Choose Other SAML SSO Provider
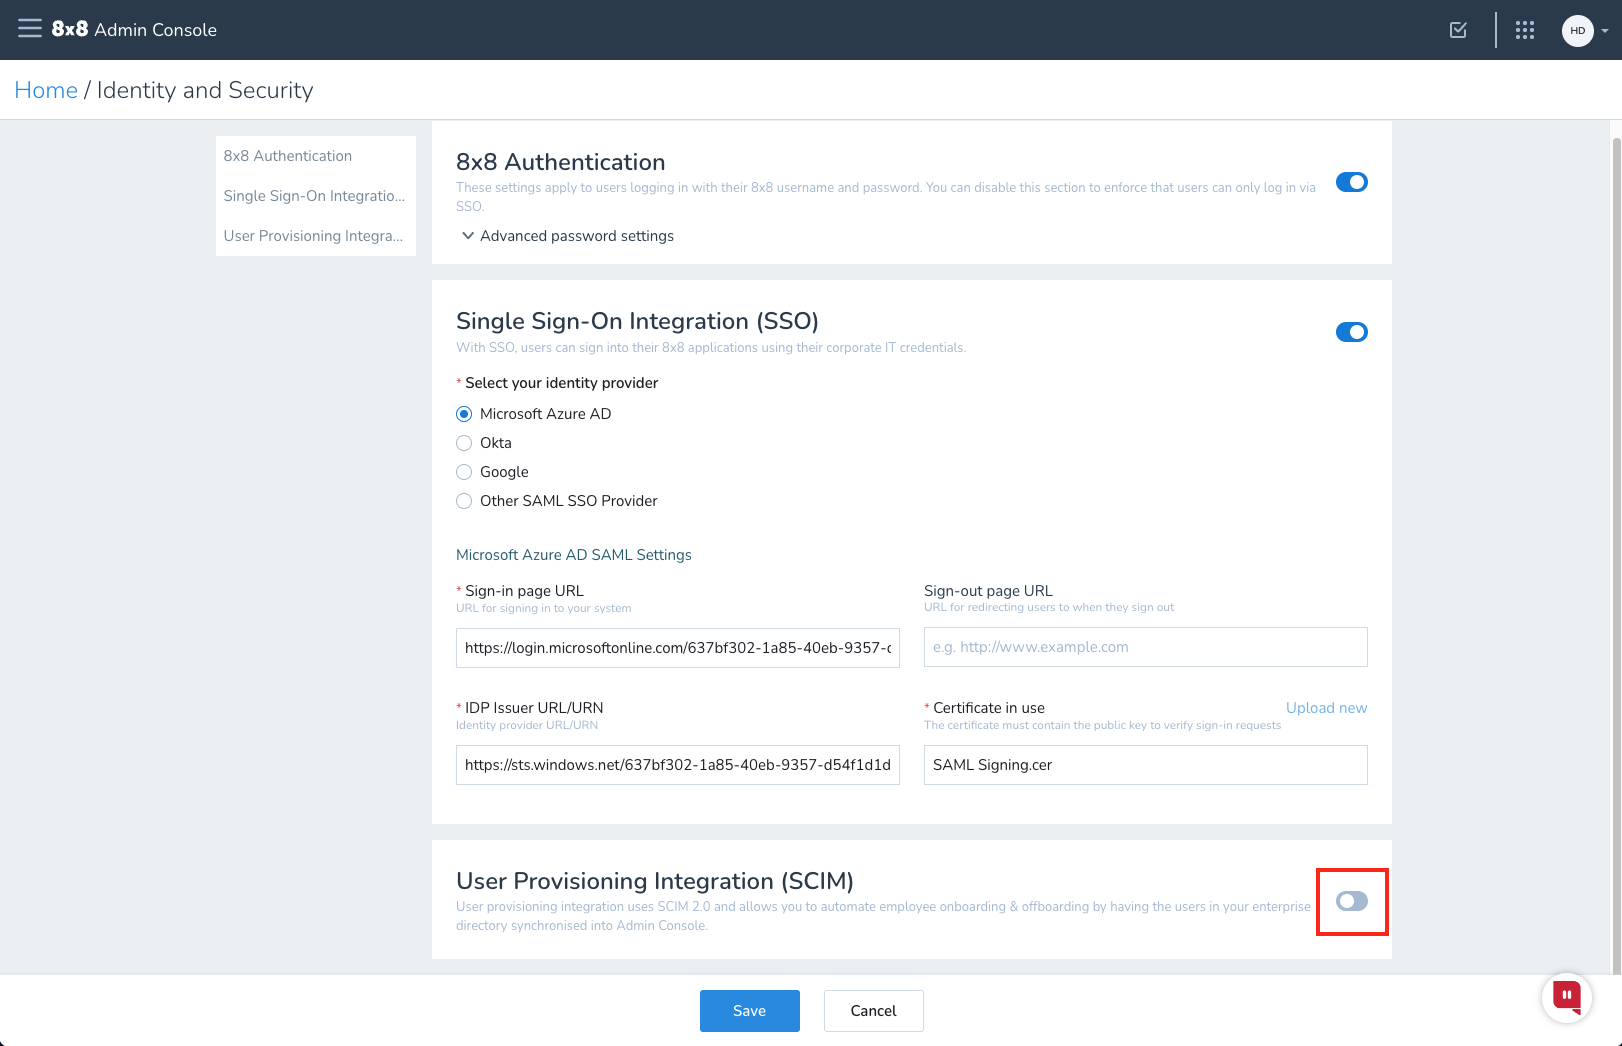 [x=464, y=501]
